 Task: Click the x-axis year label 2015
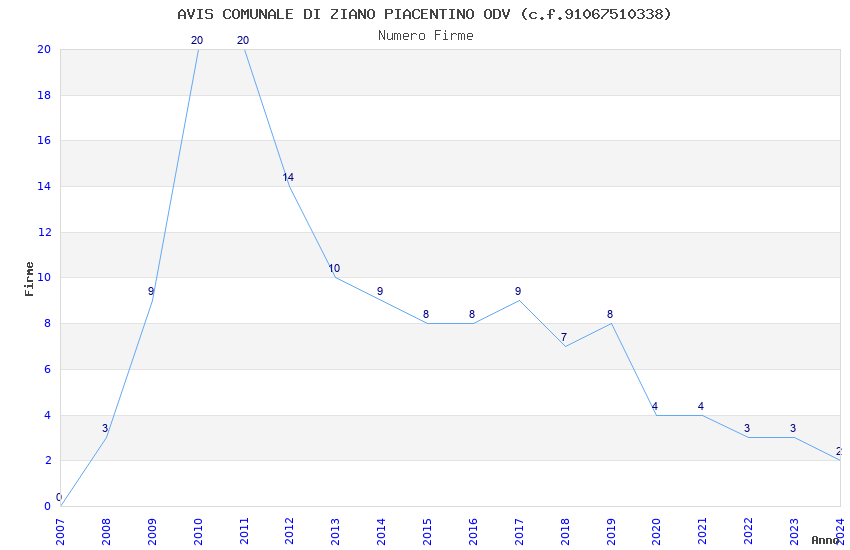pyautogui.click(x=427, y=532)
